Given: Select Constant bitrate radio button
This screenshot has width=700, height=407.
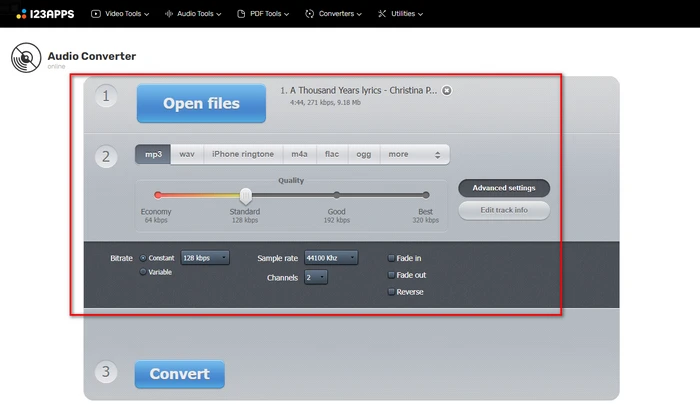Looking at the screenshot, I should coord(143,258).
